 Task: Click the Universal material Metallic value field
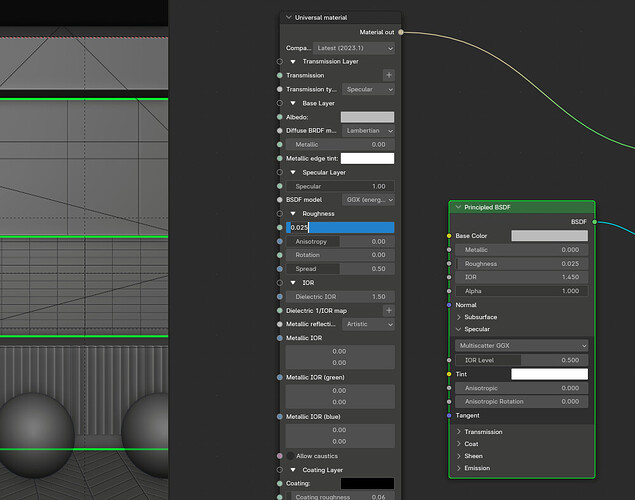pos(340,145)
